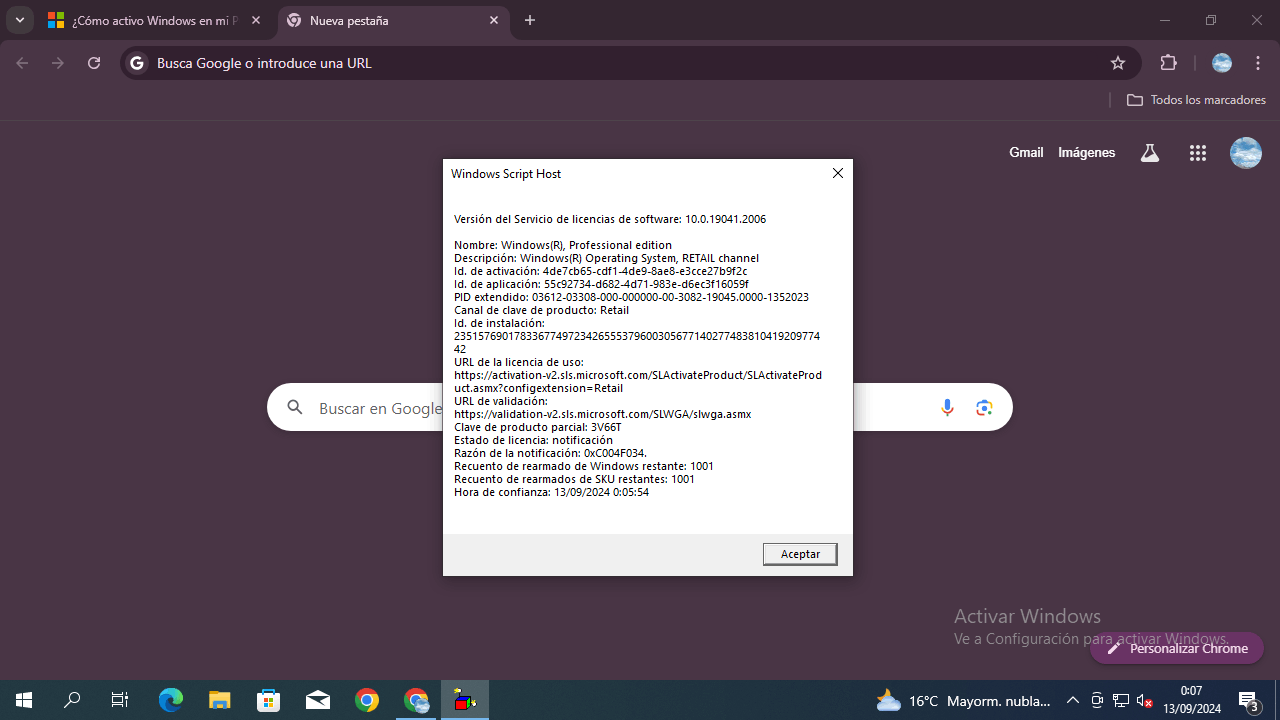Viewport: 1280px width, 720px height.
Task: Open the Chrome tab search dropdown arrow
Action: [19, 20]
